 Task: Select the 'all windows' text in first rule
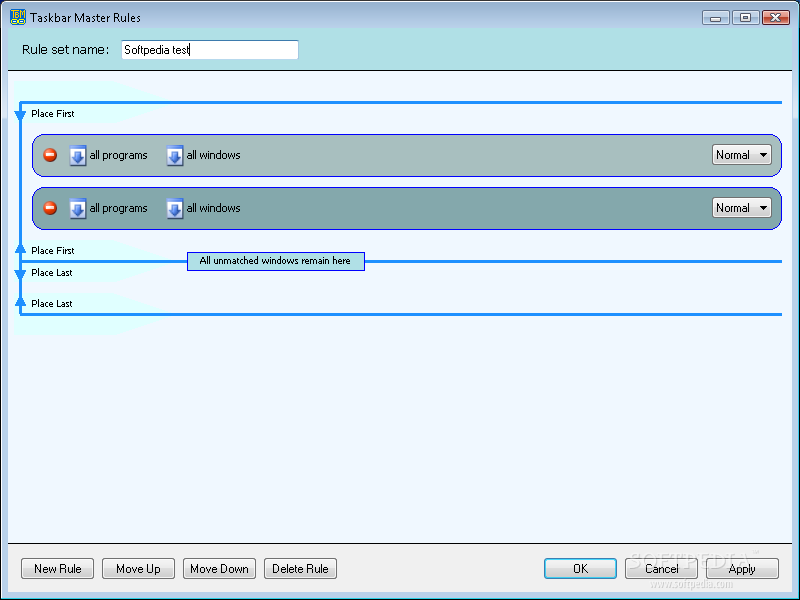coord(213,155)
